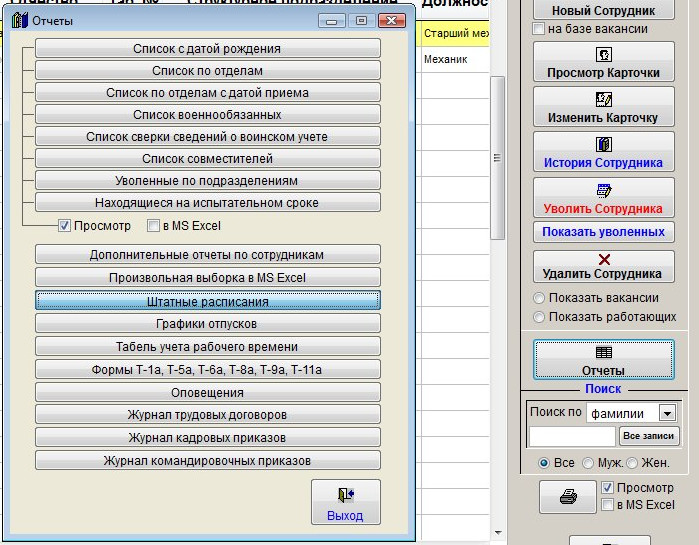Toggle Просмотр checkbox beside printer button
This screenshot has width=699, height=545.
click(607, 488)
